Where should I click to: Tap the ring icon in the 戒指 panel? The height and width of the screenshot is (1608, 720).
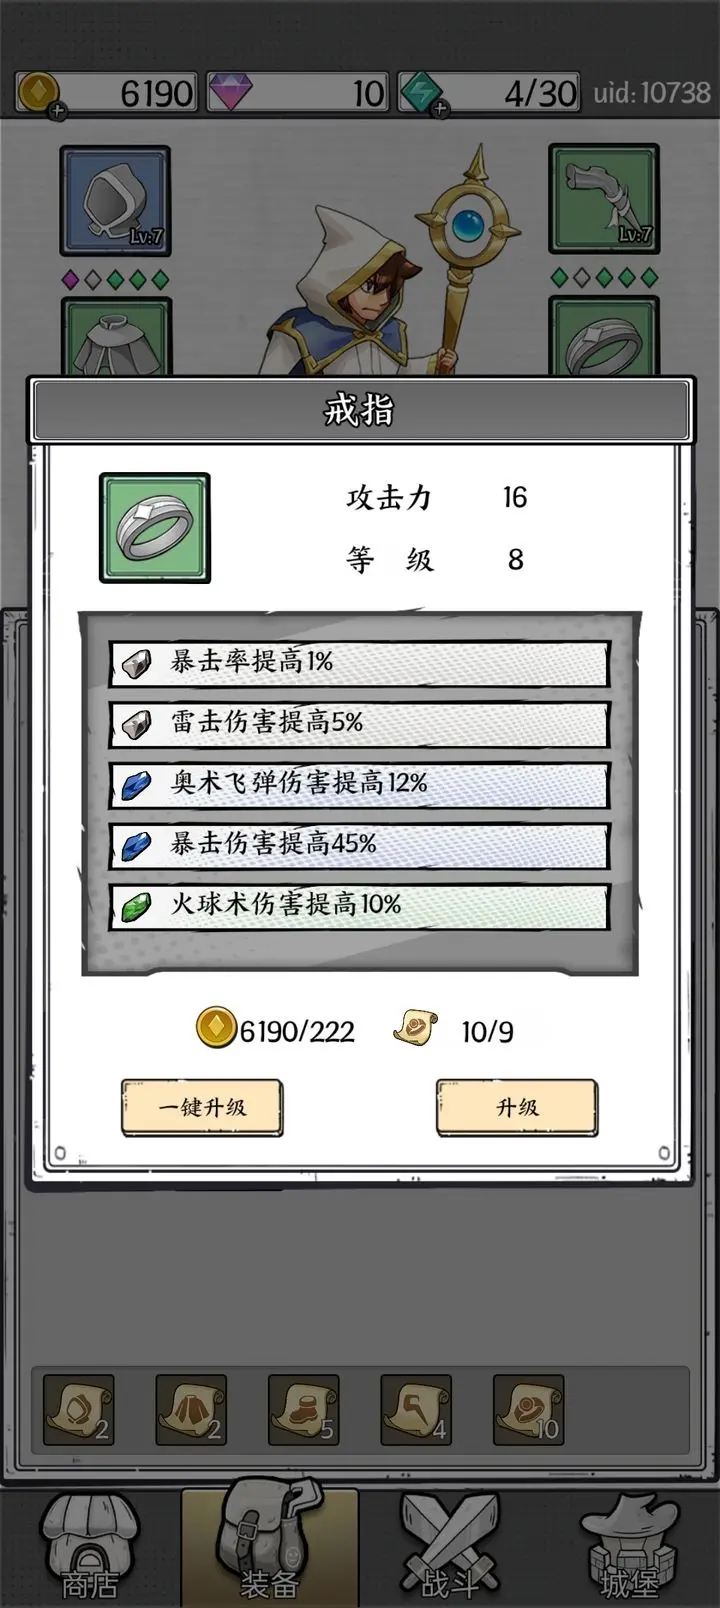pyautogui.click(x=155, y=528)
